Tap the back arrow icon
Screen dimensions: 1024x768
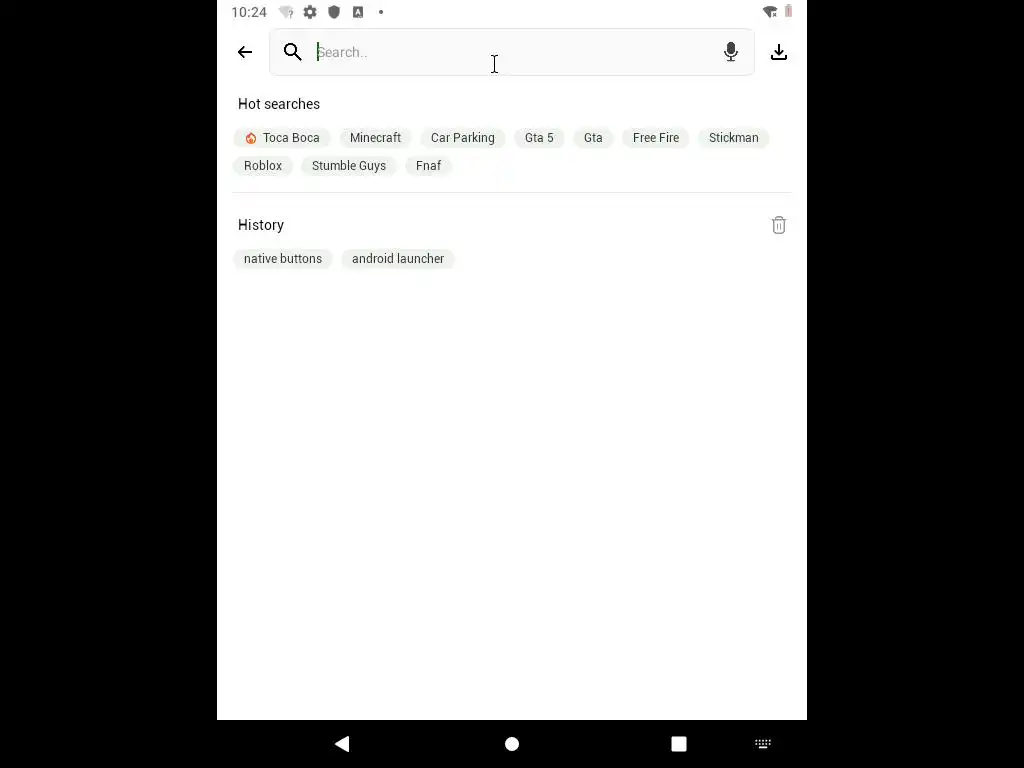245,52
